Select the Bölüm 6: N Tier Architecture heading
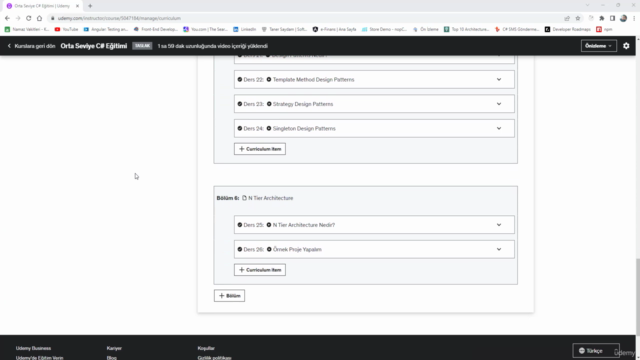The width and height of the screenshot is (640, 360). (x=255, y=198)
